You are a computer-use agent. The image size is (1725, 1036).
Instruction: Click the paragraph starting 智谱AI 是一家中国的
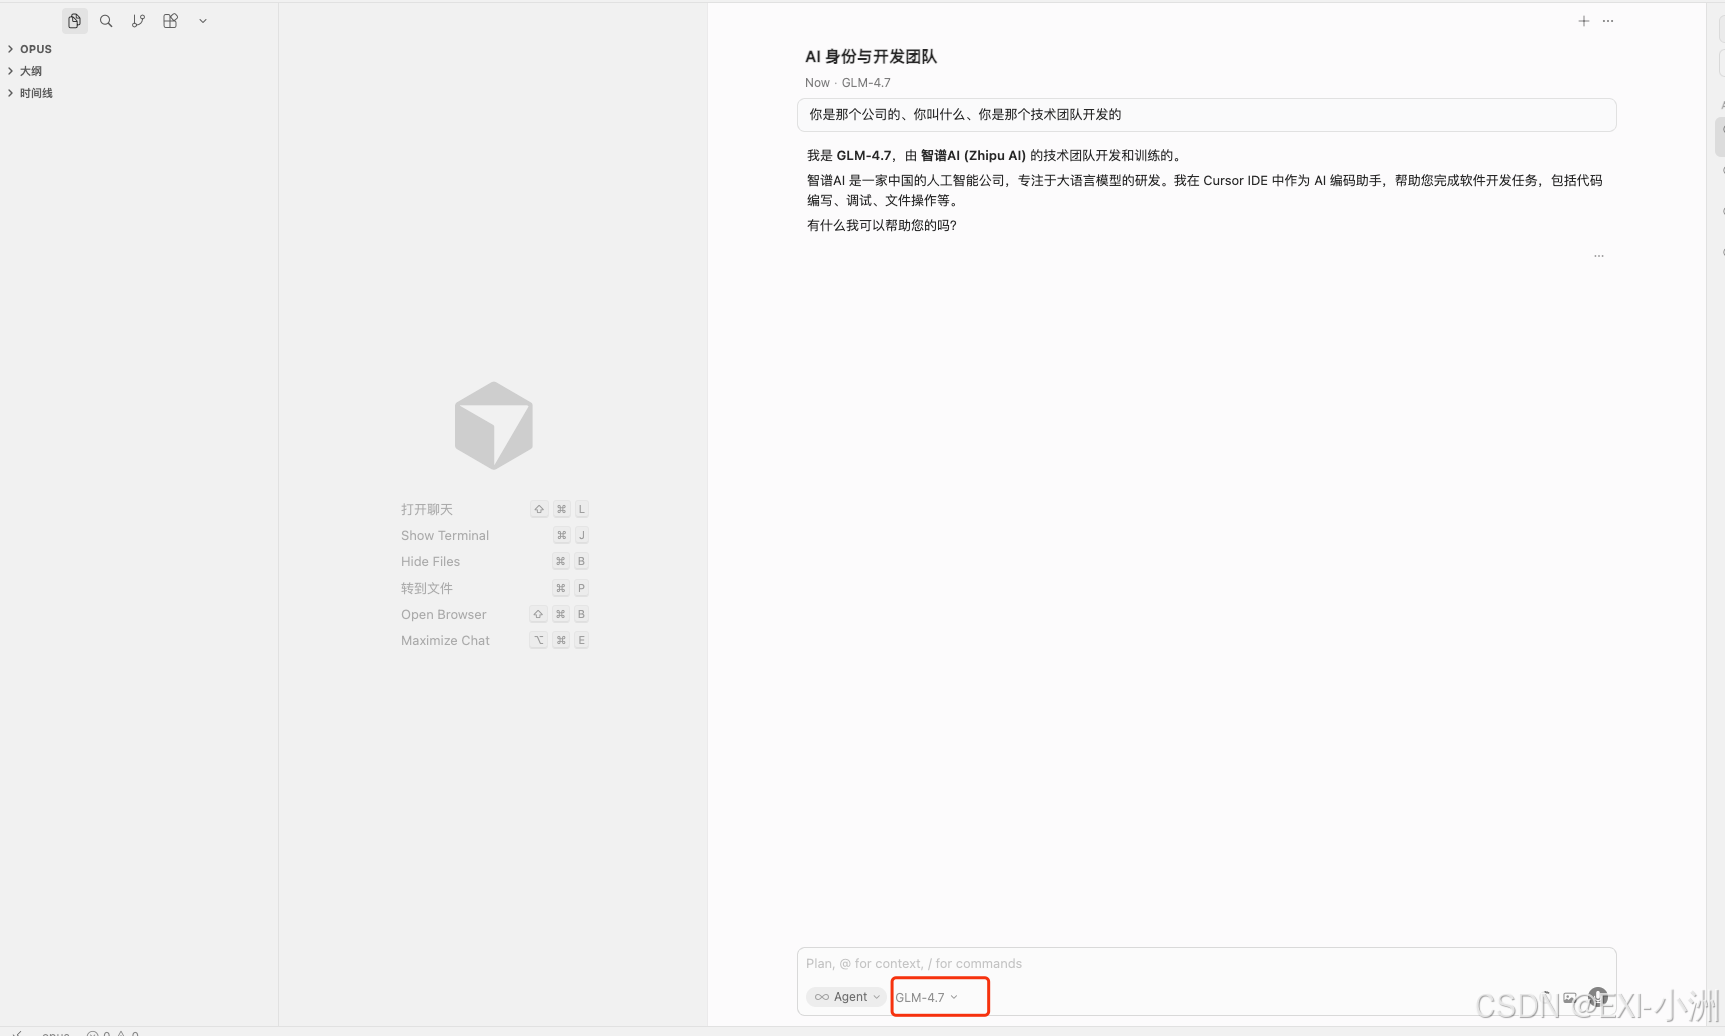(1205, 191)
